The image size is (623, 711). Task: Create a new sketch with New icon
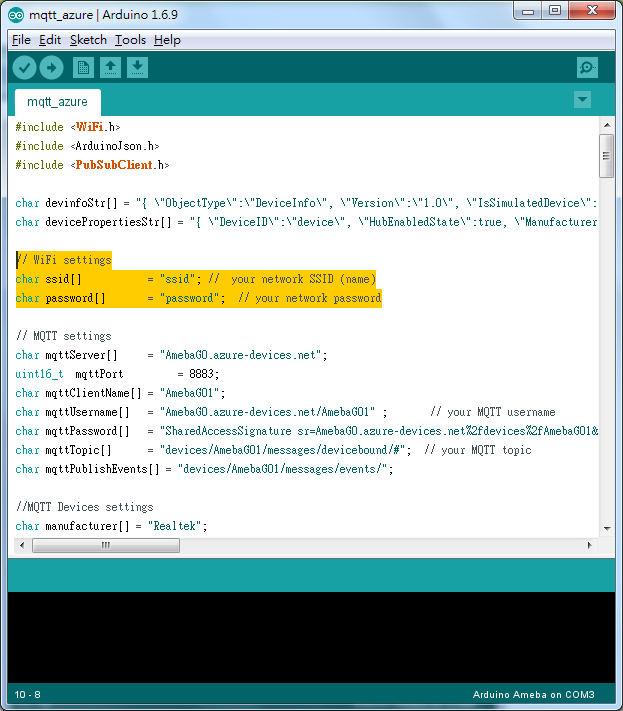coord(83,68)
